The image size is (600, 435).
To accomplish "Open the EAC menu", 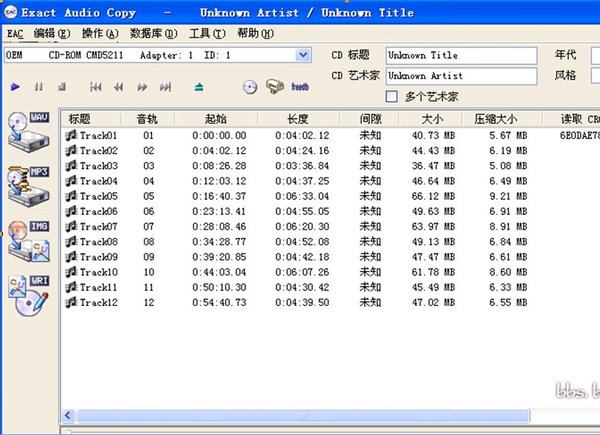I will (15, 34).
